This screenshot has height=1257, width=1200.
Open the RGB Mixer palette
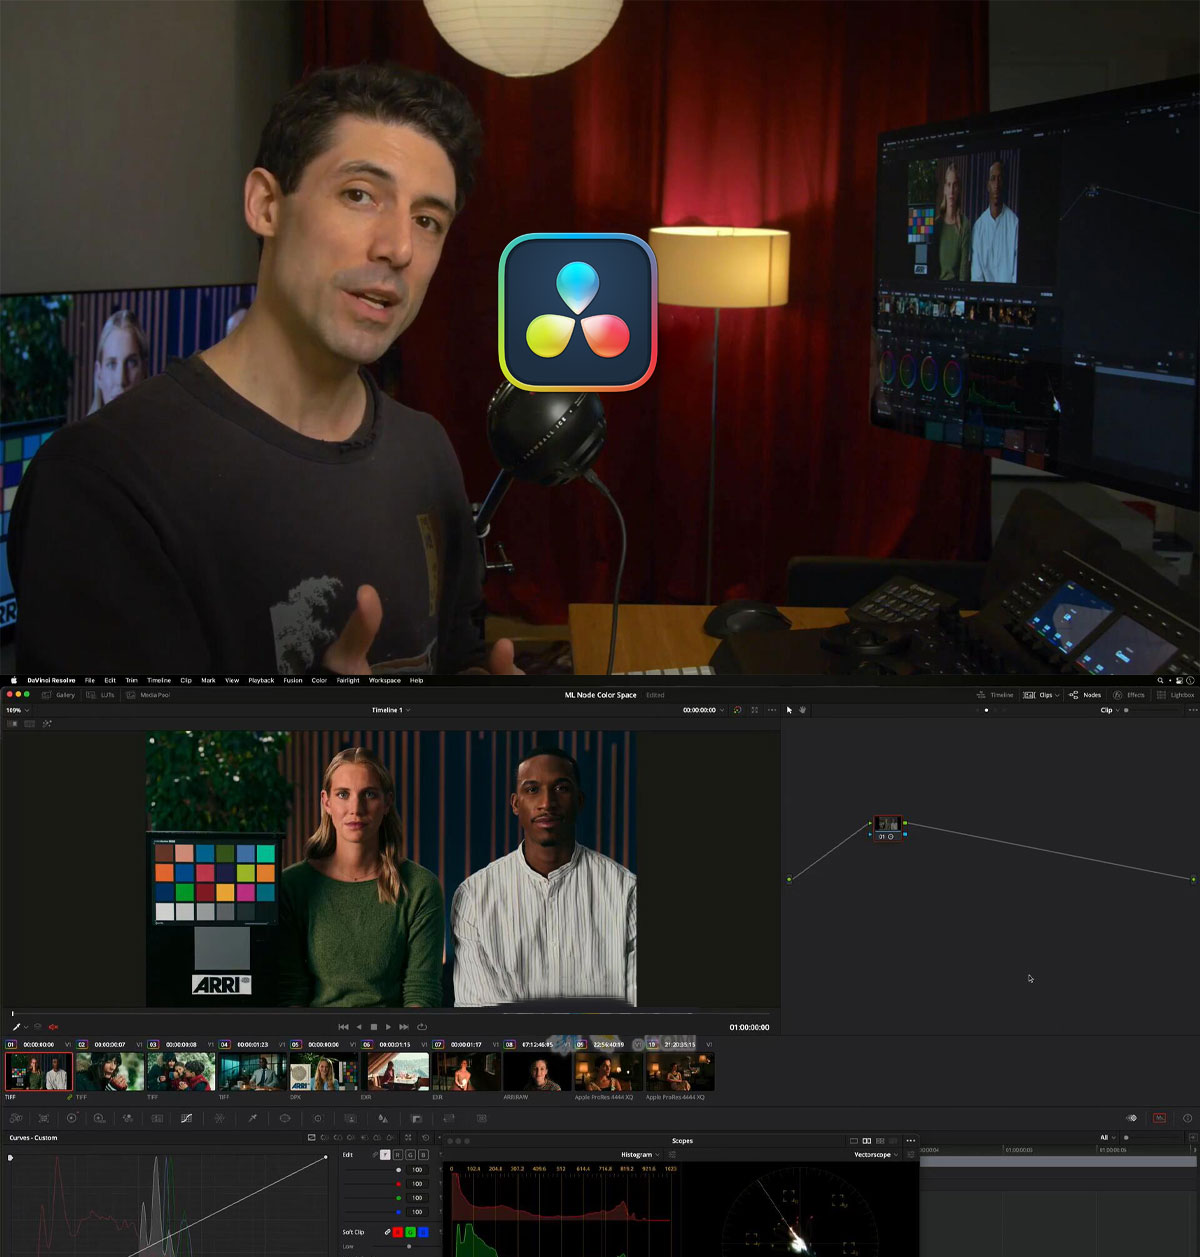click(x=128, y=1118)
